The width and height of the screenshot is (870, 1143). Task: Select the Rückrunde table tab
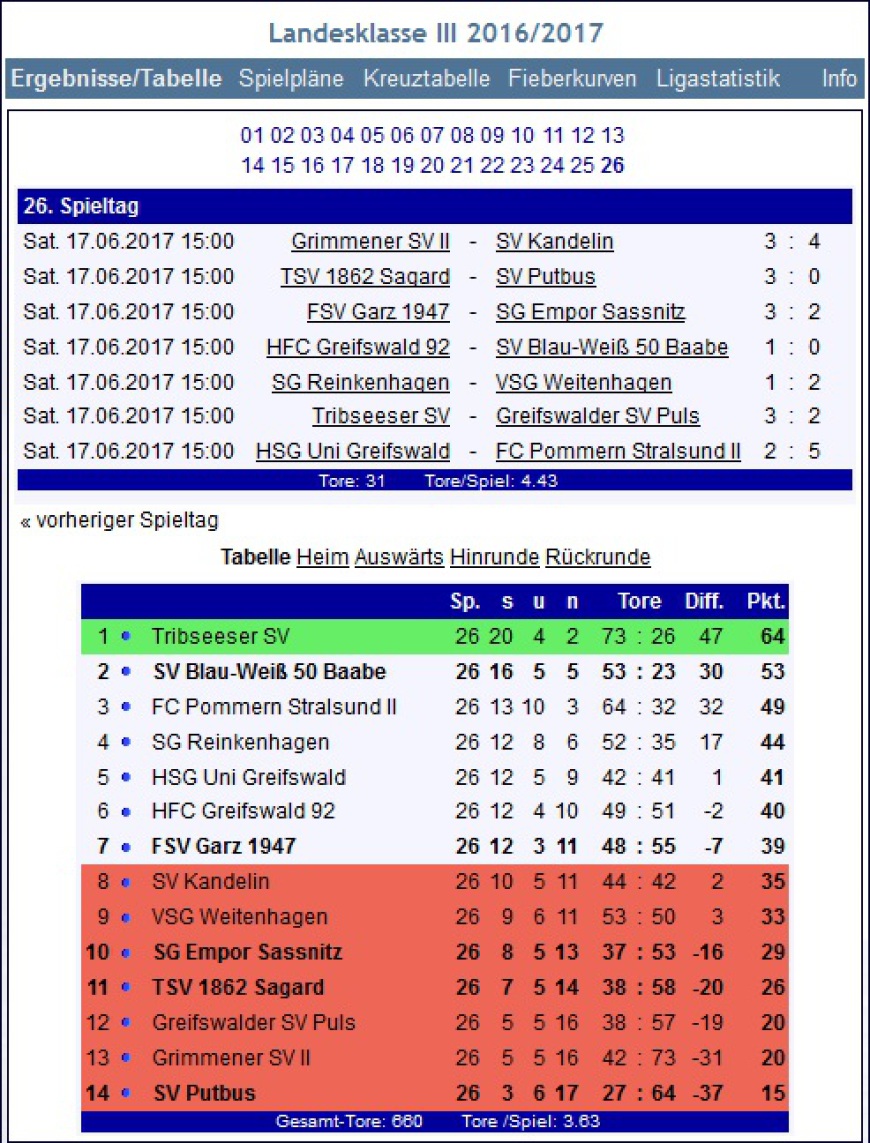[x=598, y=557]
